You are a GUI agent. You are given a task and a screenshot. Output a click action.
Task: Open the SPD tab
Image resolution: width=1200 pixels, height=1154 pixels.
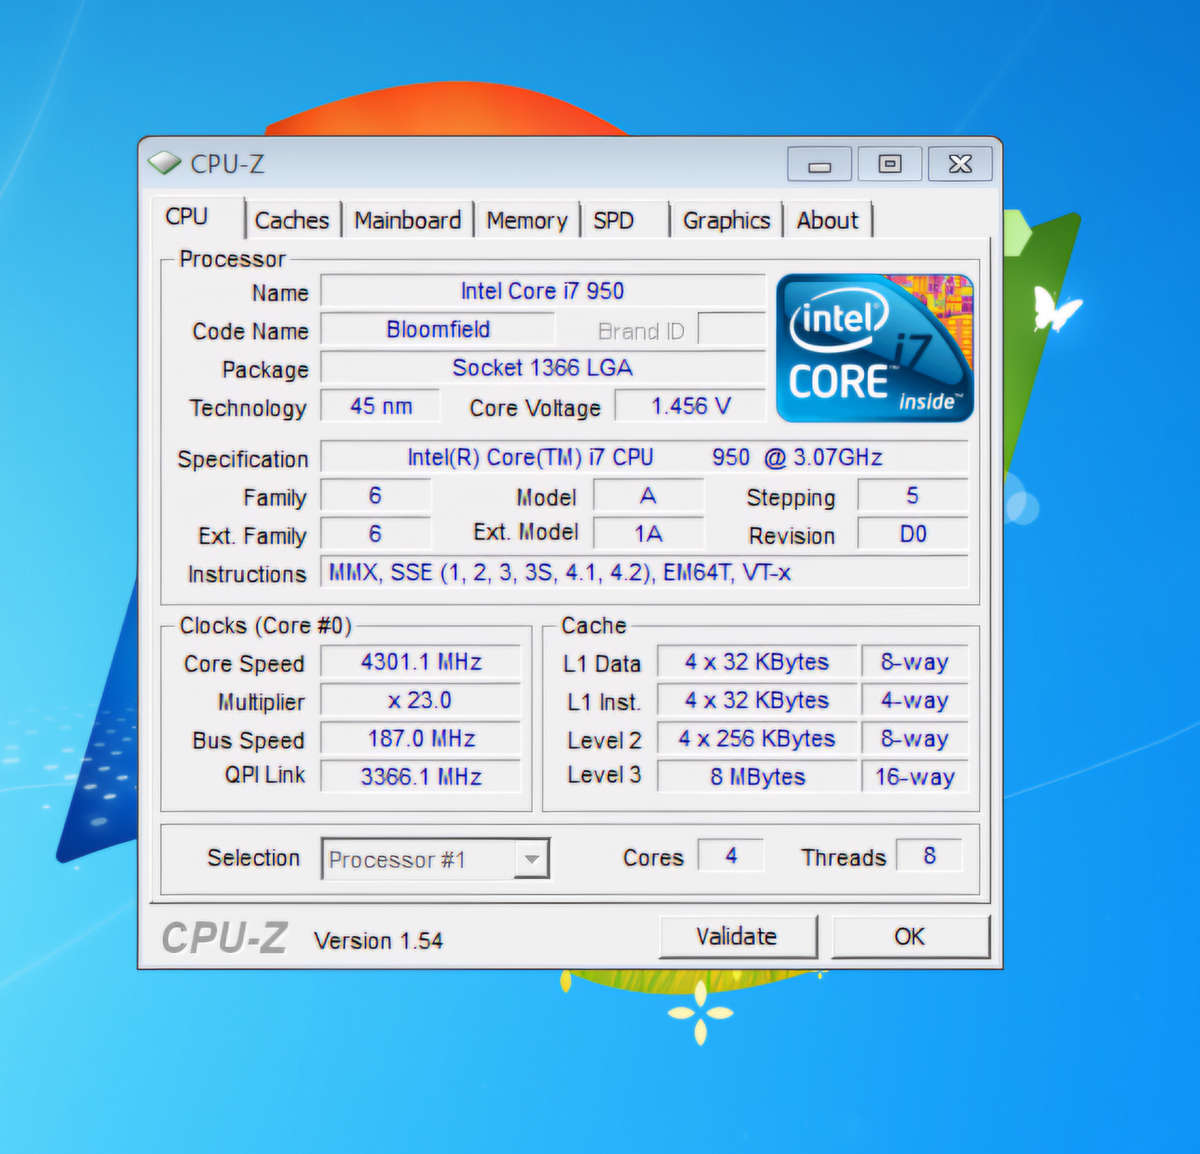pos(613,219)
